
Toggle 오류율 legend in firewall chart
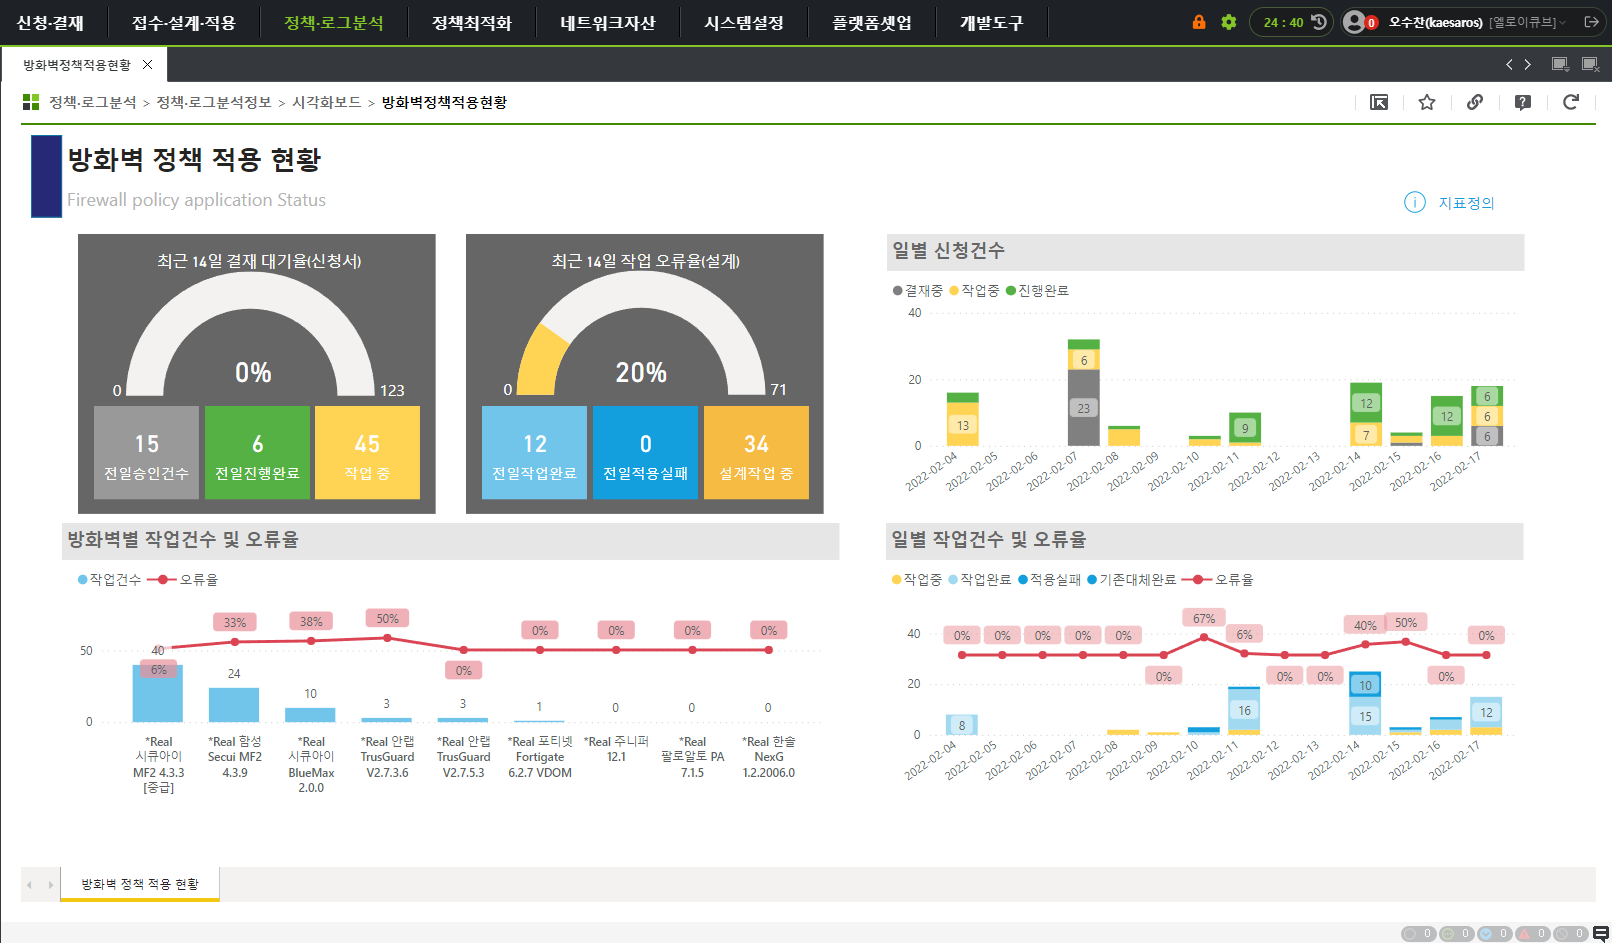tap(182, 580)
